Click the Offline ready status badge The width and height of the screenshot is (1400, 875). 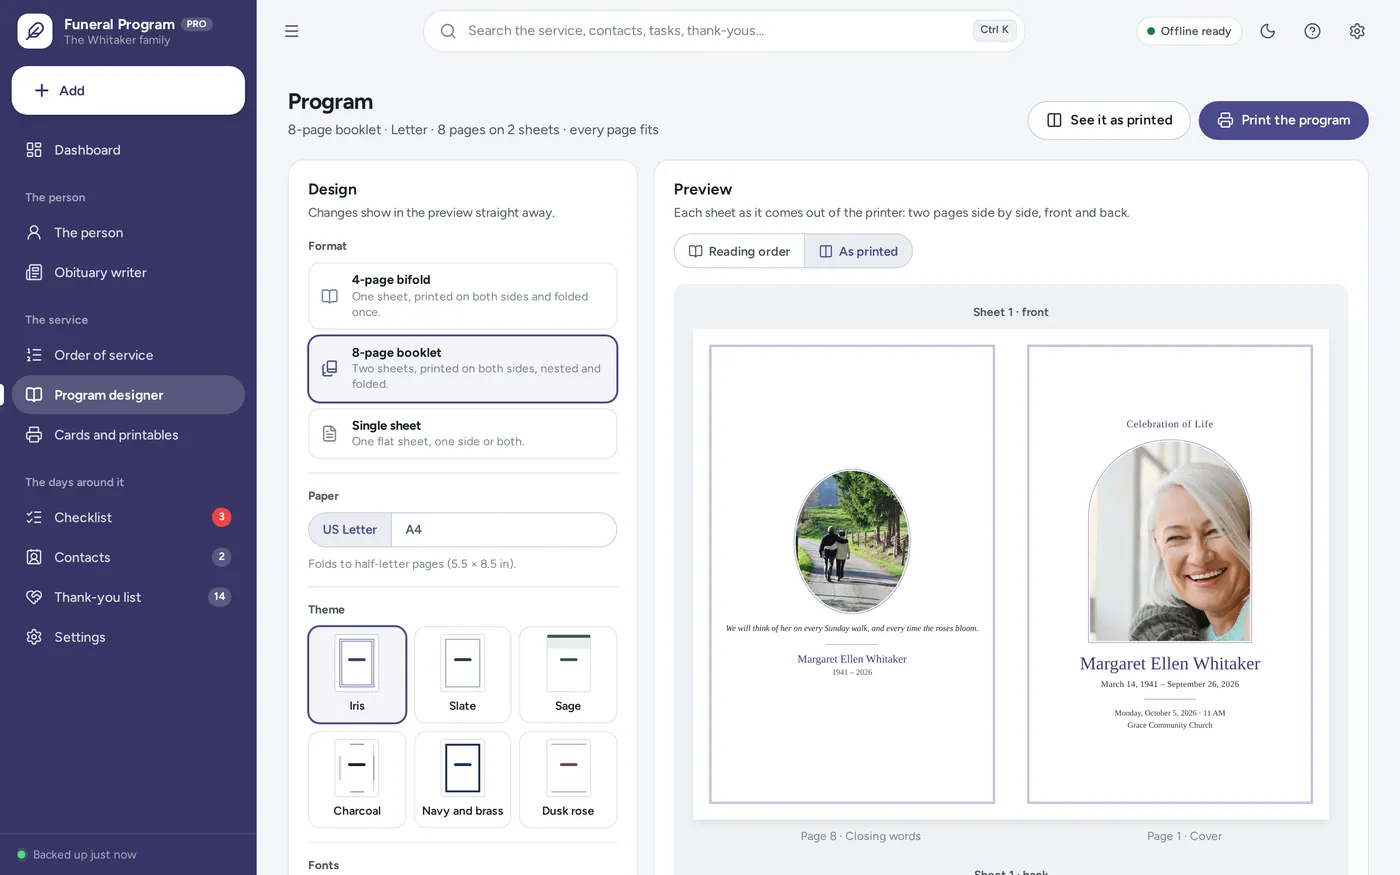tap(1189, 31)
